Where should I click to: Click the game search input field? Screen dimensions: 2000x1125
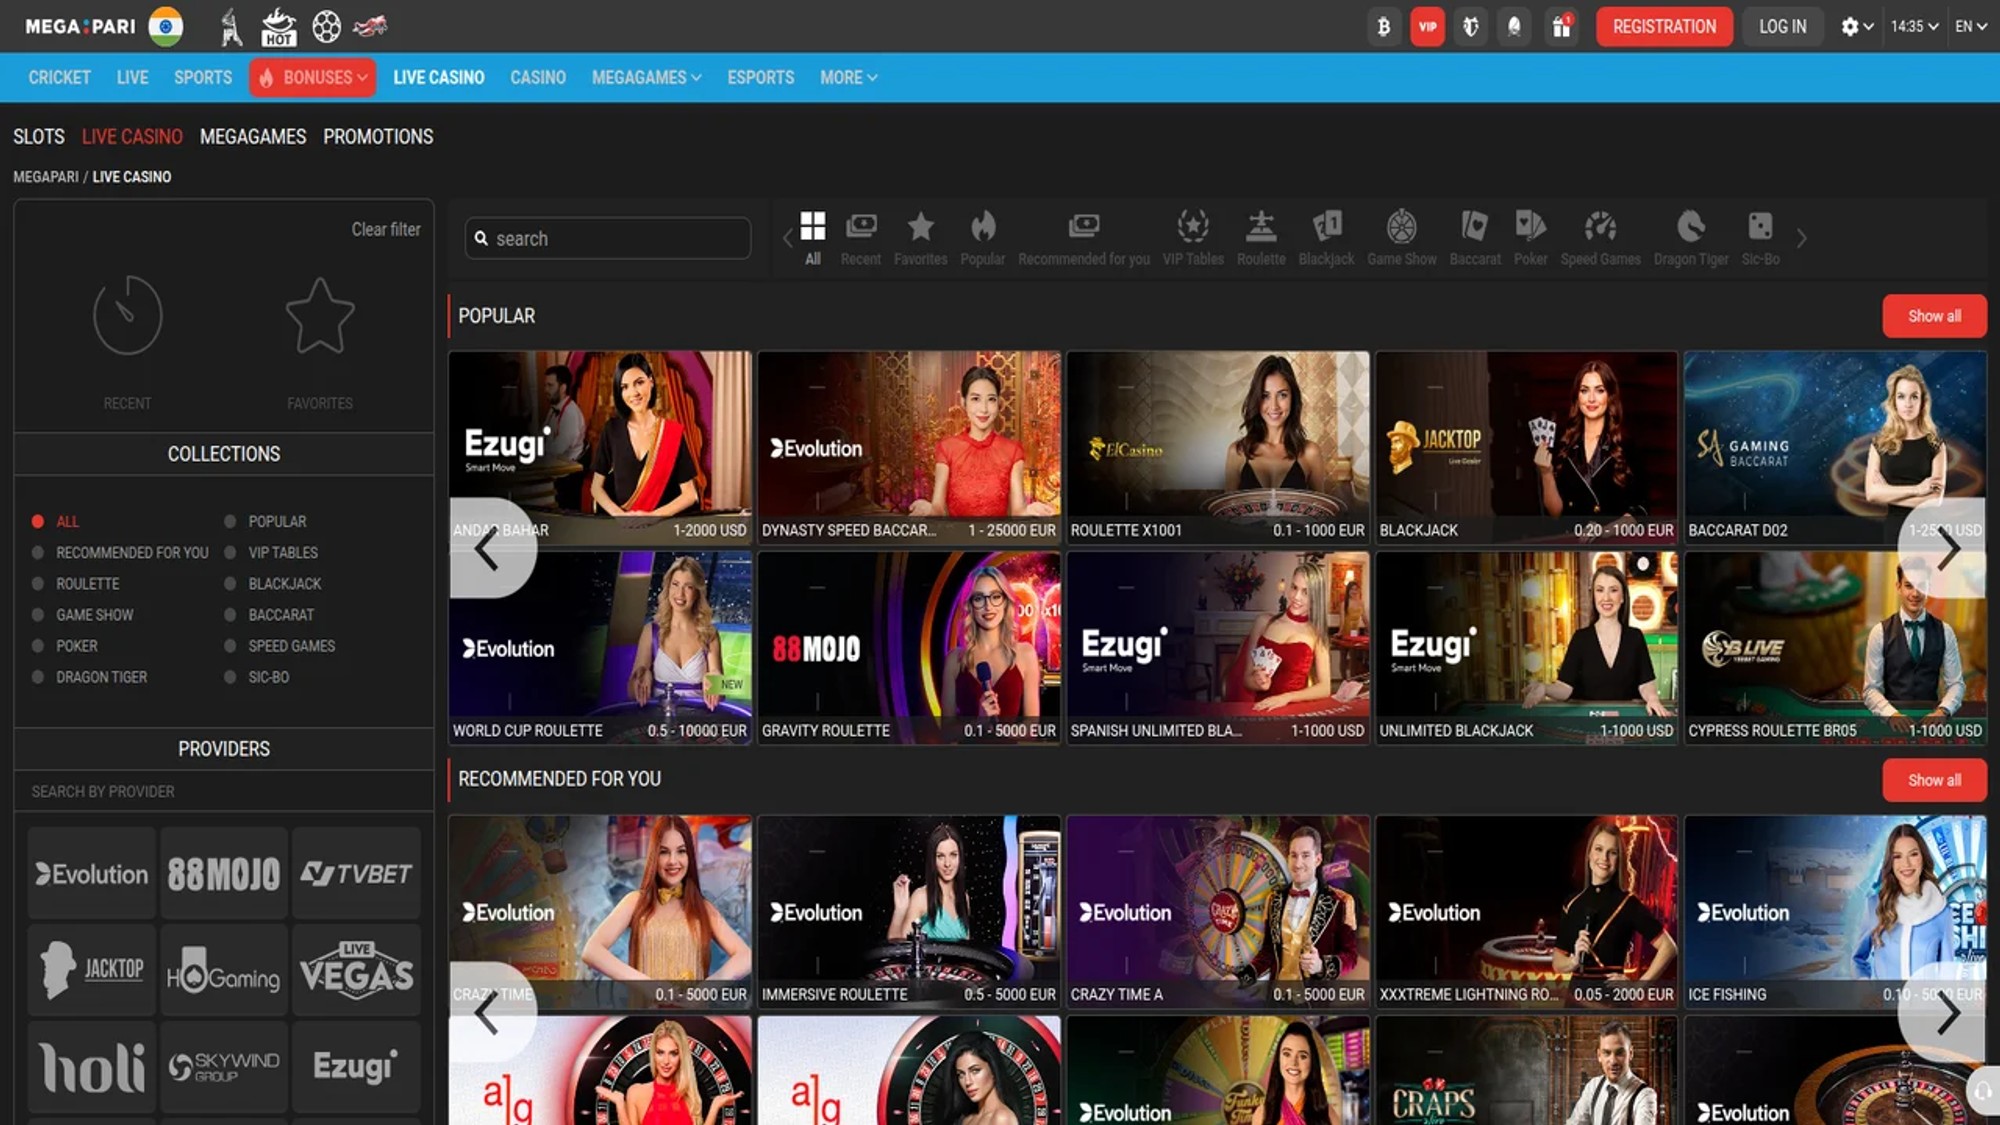pyautogui.click(x=608, y=238)
